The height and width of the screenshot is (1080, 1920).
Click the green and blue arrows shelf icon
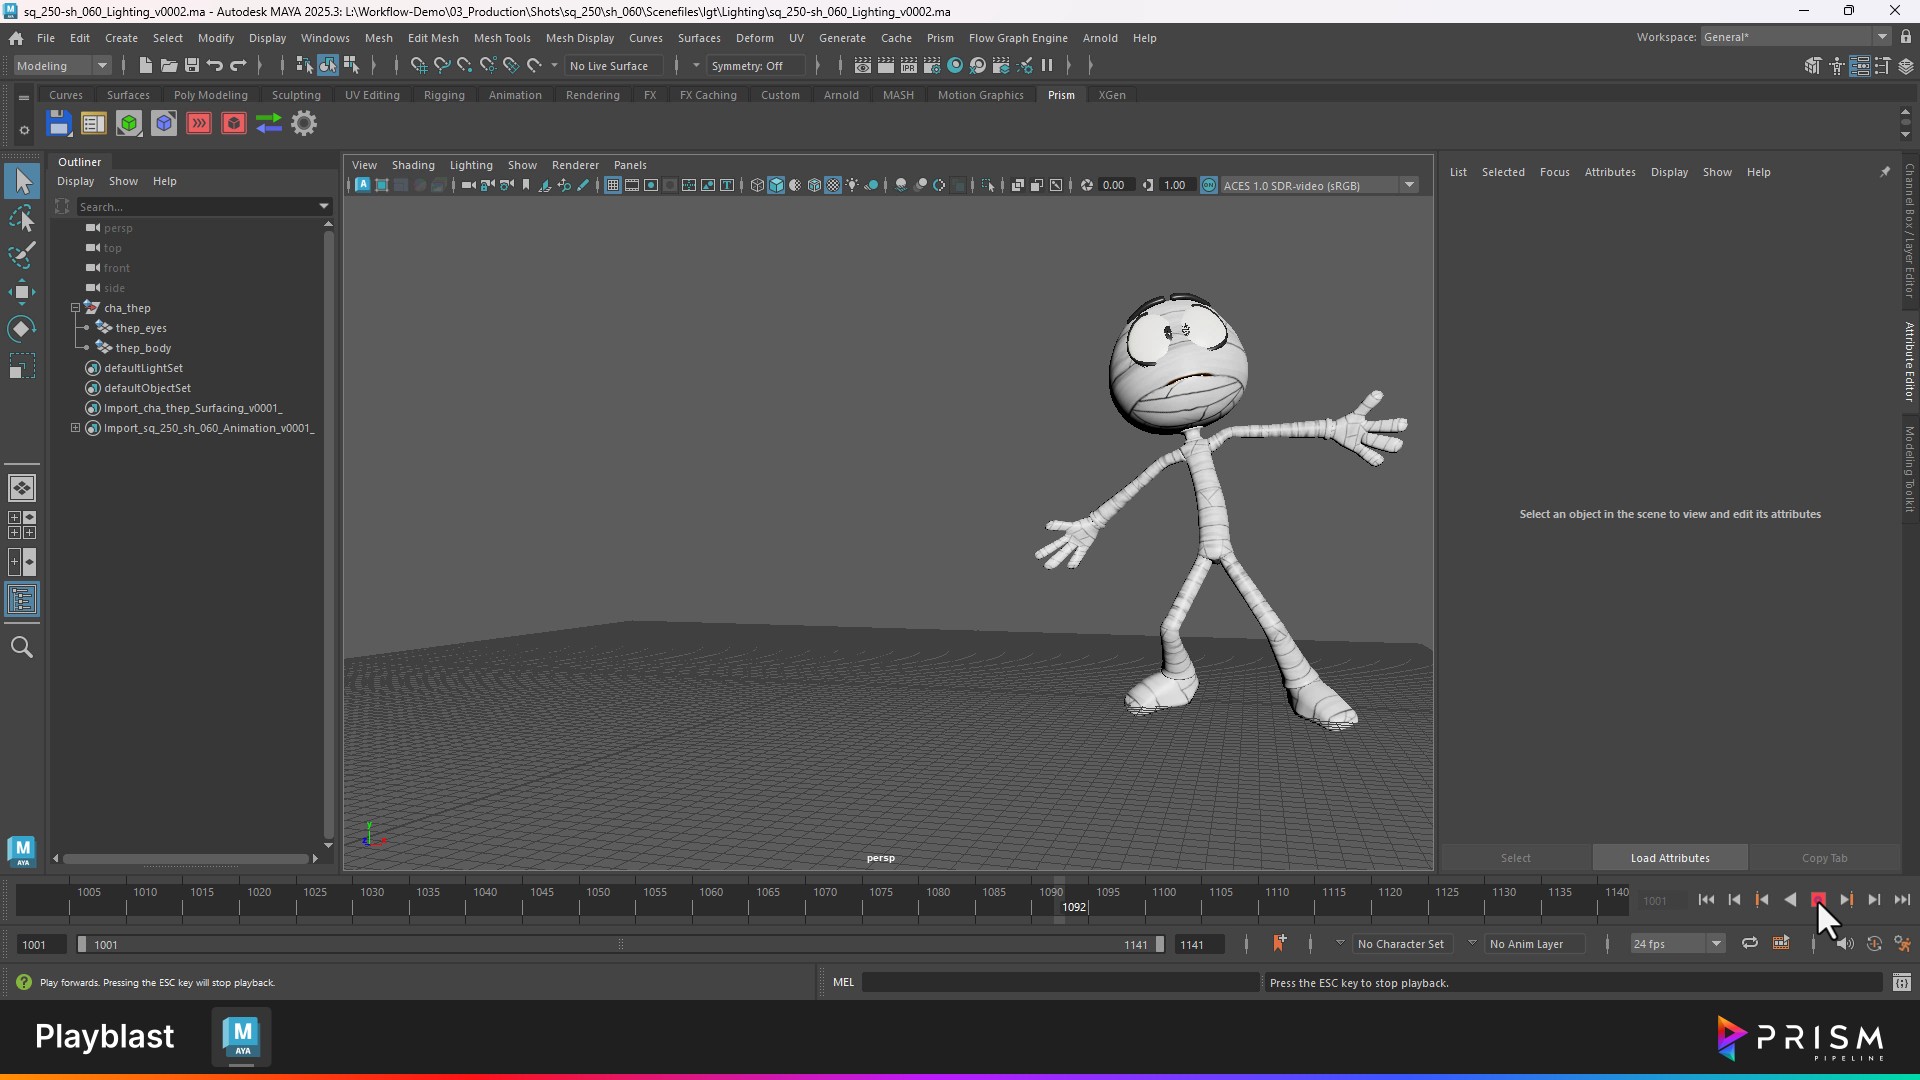coord(269,124)
